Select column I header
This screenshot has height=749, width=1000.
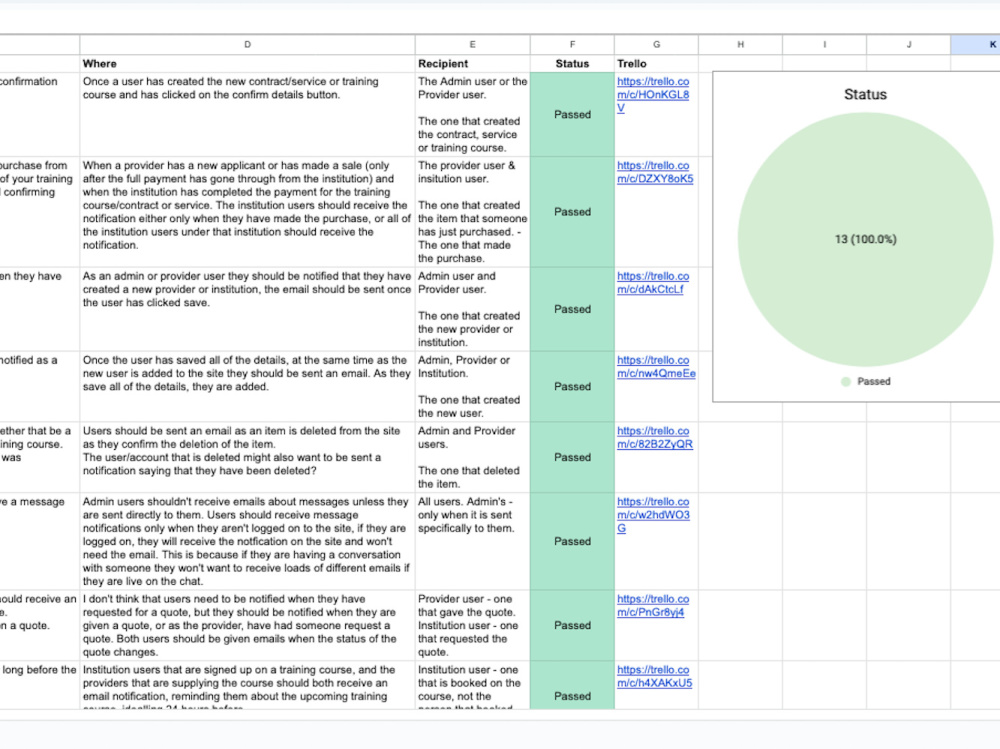tap(825, 45)
